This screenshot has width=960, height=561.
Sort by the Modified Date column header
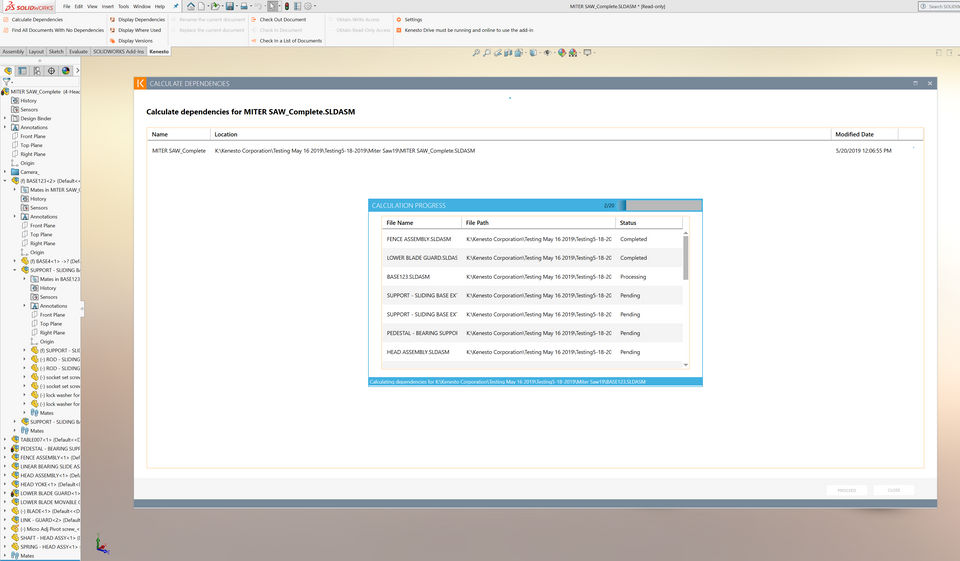[x=864, y=134]
